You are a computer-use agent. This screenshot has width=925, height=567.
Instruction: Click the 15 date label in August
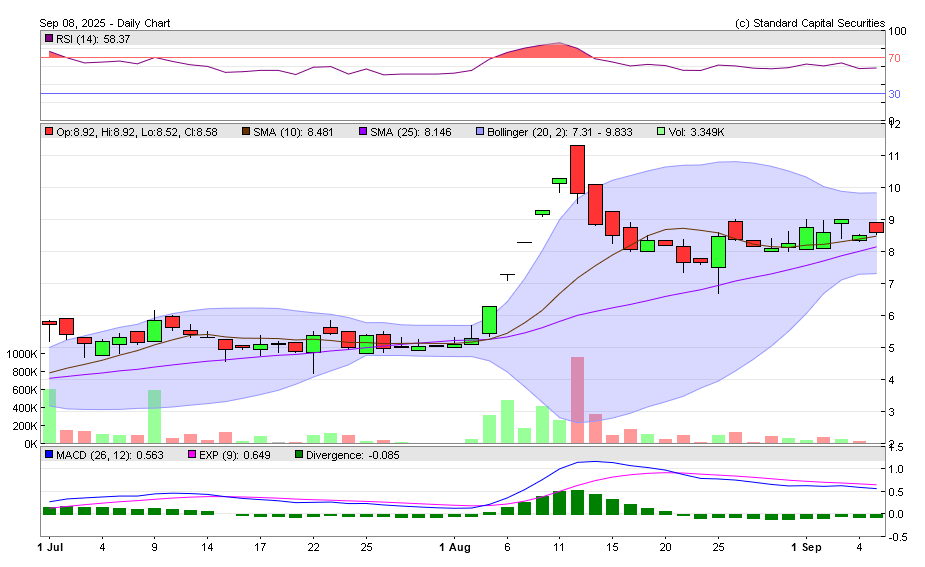[x=612, y=548]
